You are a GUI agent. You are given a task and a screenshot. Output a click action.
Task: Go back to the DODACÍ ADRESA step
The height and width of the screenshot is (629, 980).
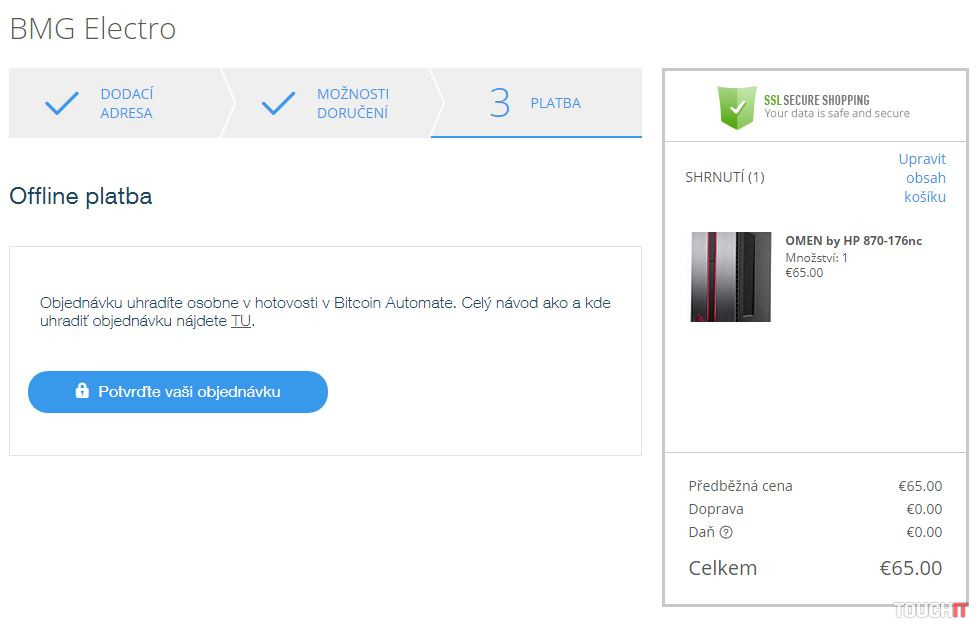pos(126,103)
